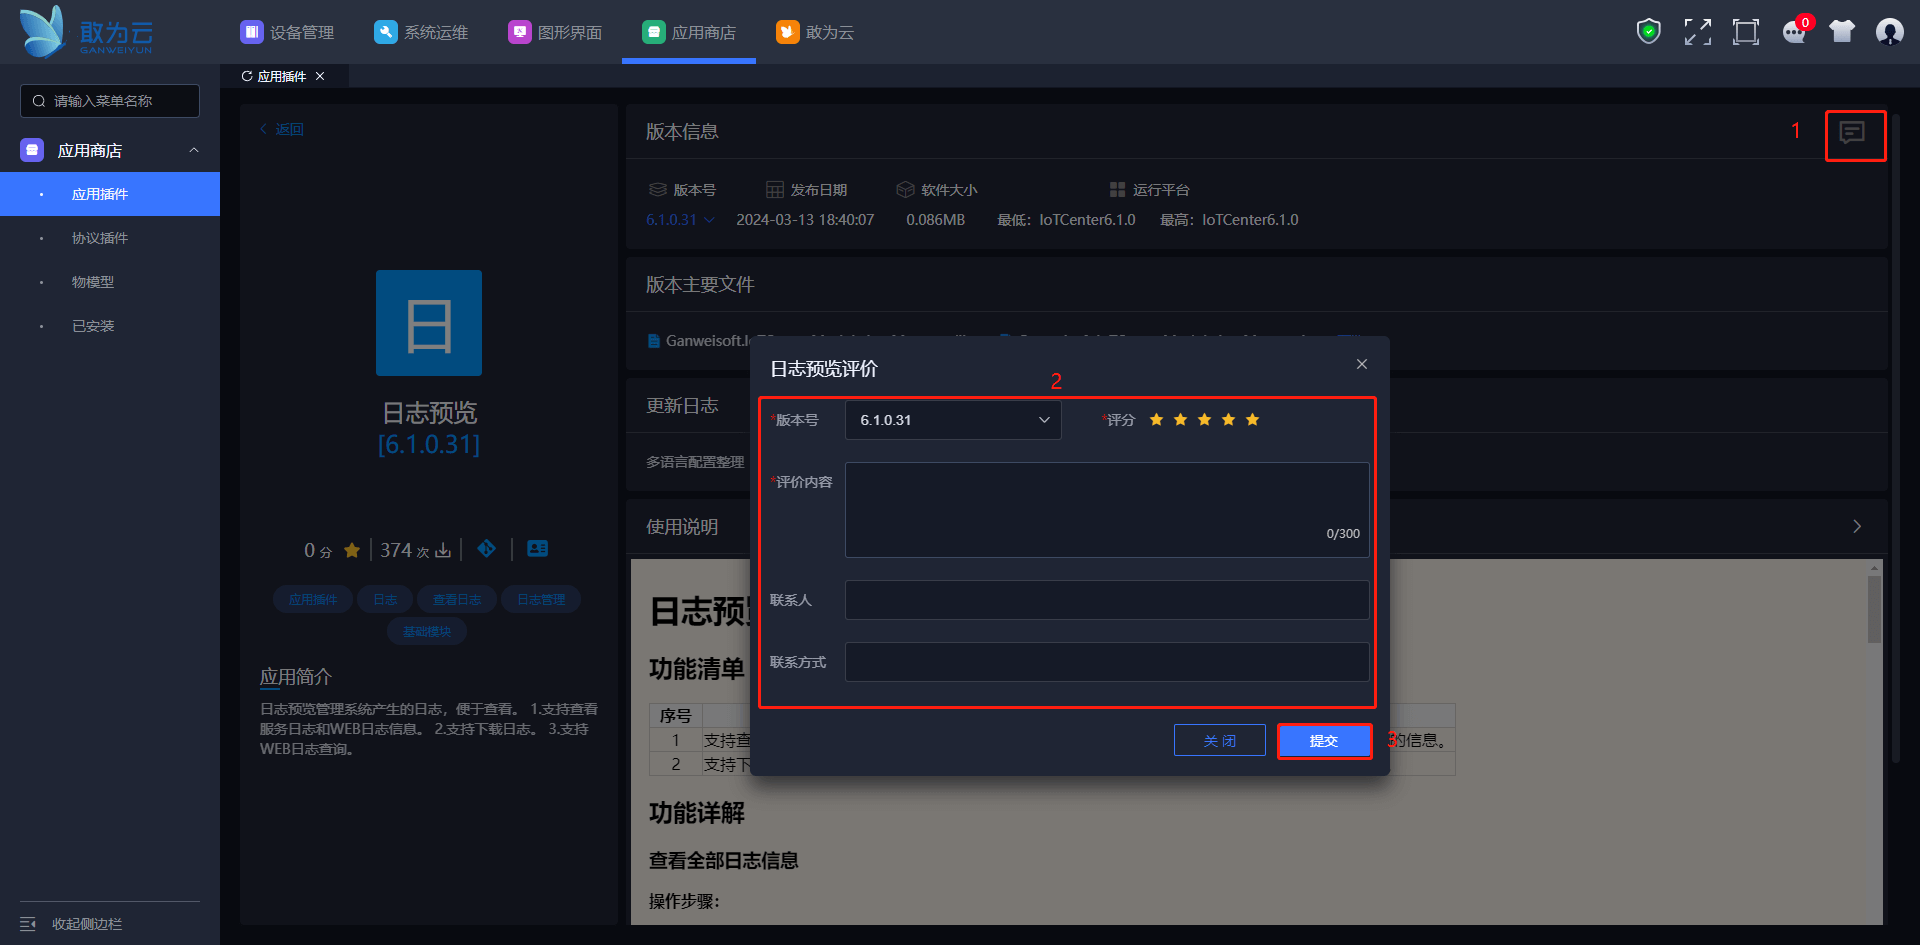Click the 应用商店 sidebar store icon
Viewport: 1920px width, 945px height.
[32, 150]
